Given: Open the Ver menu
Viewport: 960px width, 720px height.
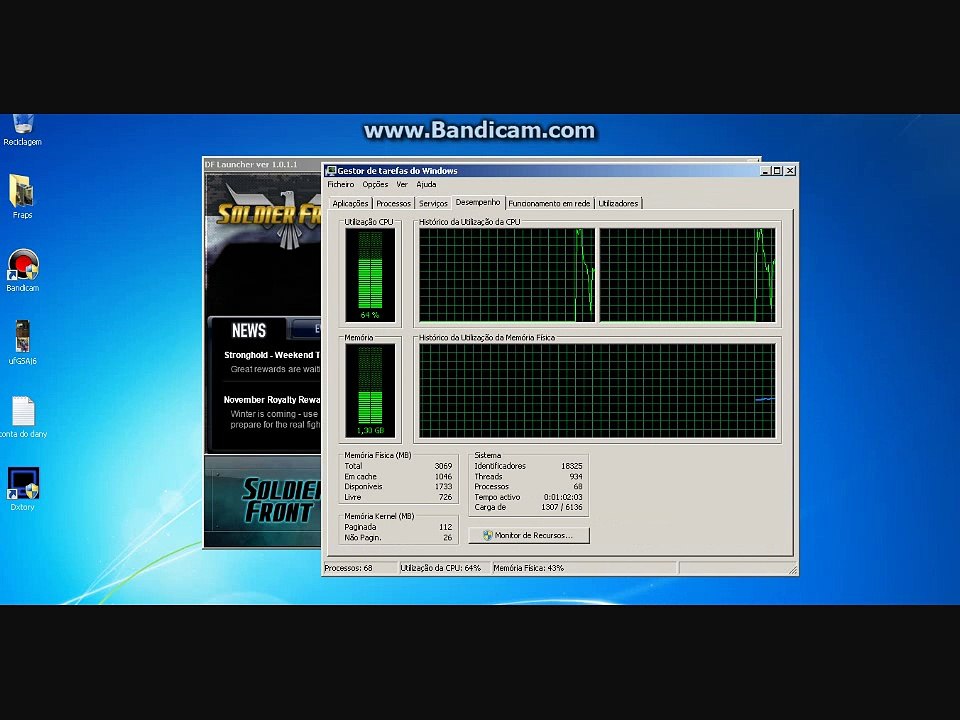Looking at the screenshot, I should [x=402, y=184].
